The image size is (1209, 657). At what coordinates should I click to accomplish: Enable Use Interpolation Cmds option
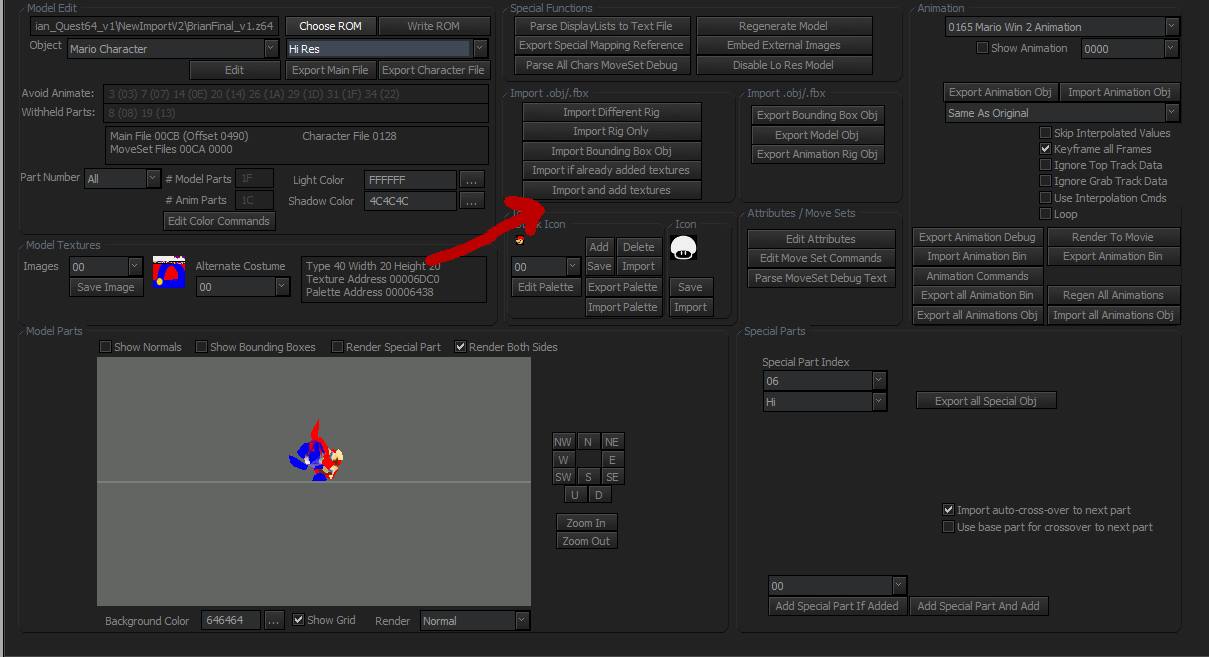(x=1046, y=198)
